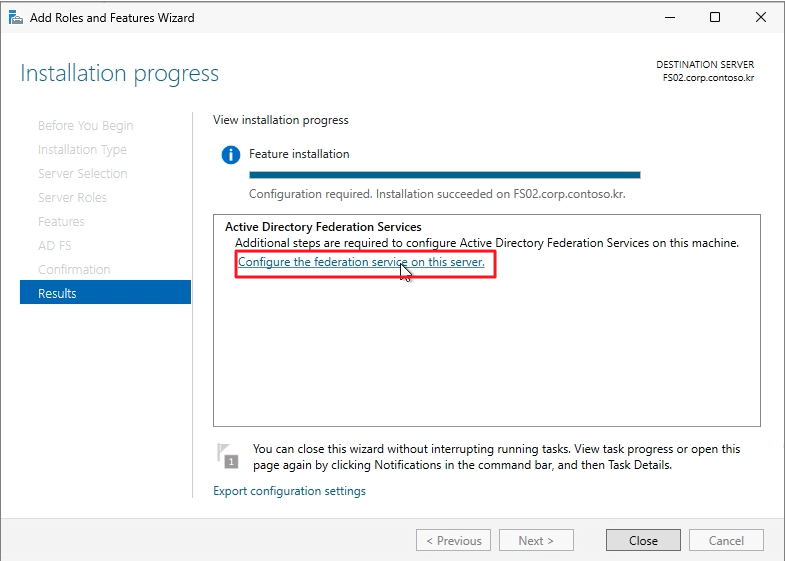Select the Confirmation step in sidebar
This screenshot has width=785, height=561.
(x=74, y=269)
